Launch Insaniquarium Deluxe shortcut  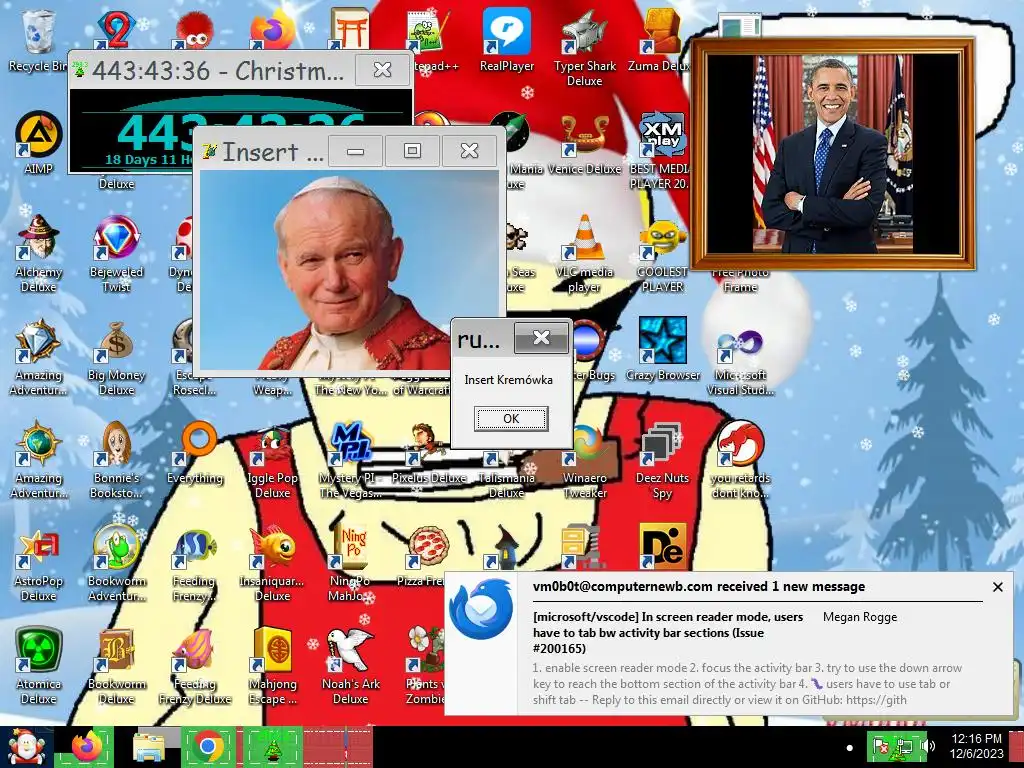(x=272, y=564)
